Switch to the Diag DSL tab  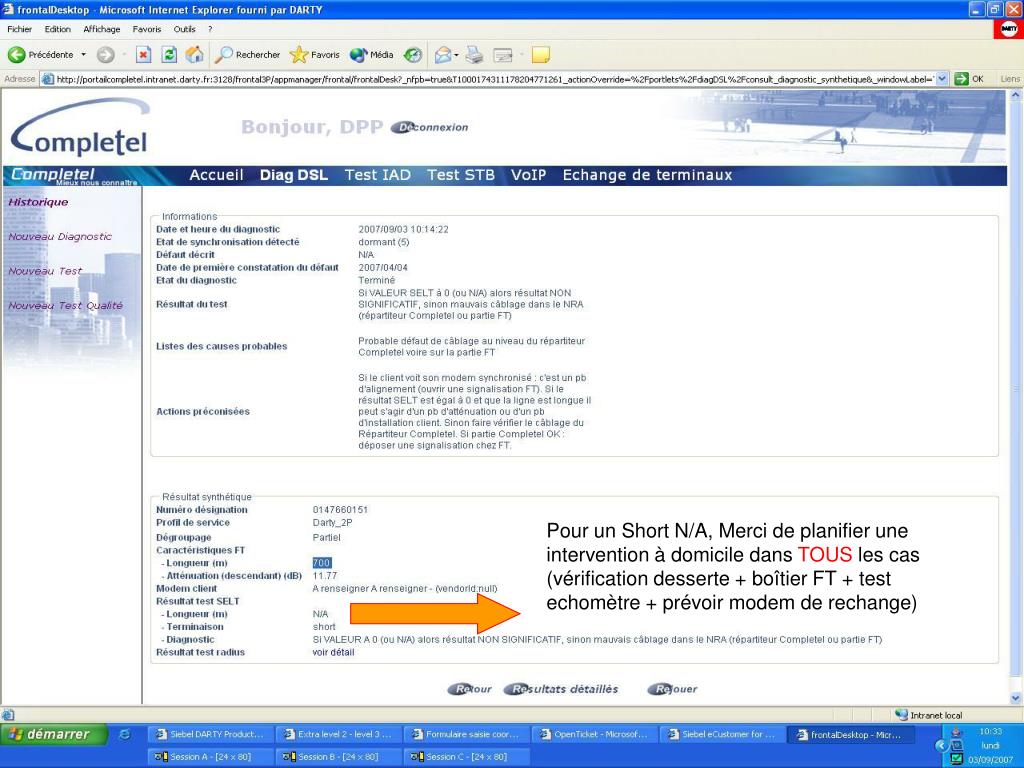pyautogui.click(x=294, y=175)
